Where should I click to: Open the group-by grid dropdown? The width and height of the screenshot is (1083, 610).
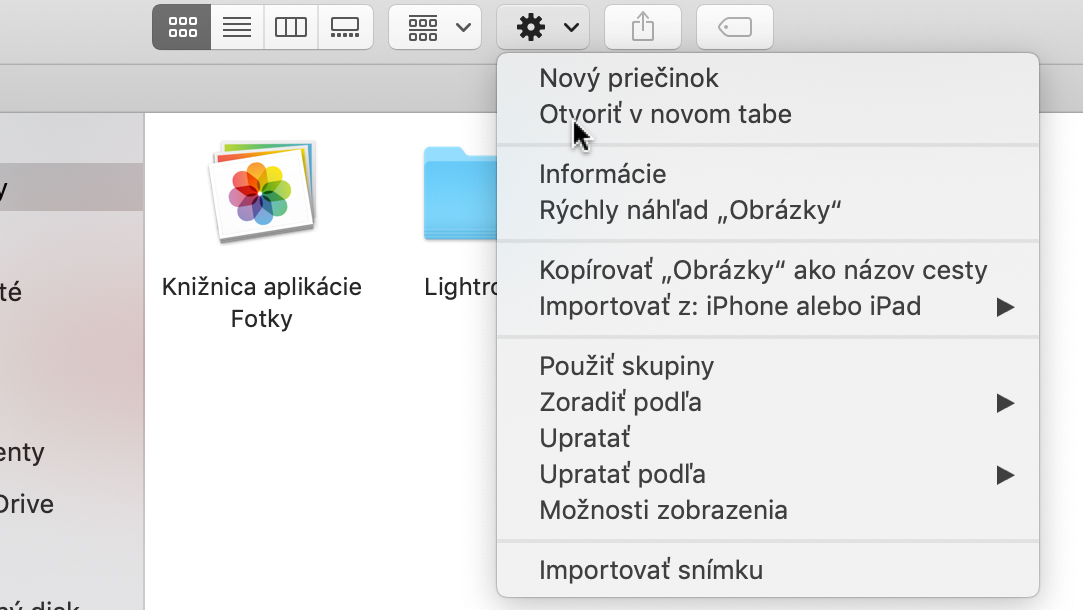tap(435, 28)
